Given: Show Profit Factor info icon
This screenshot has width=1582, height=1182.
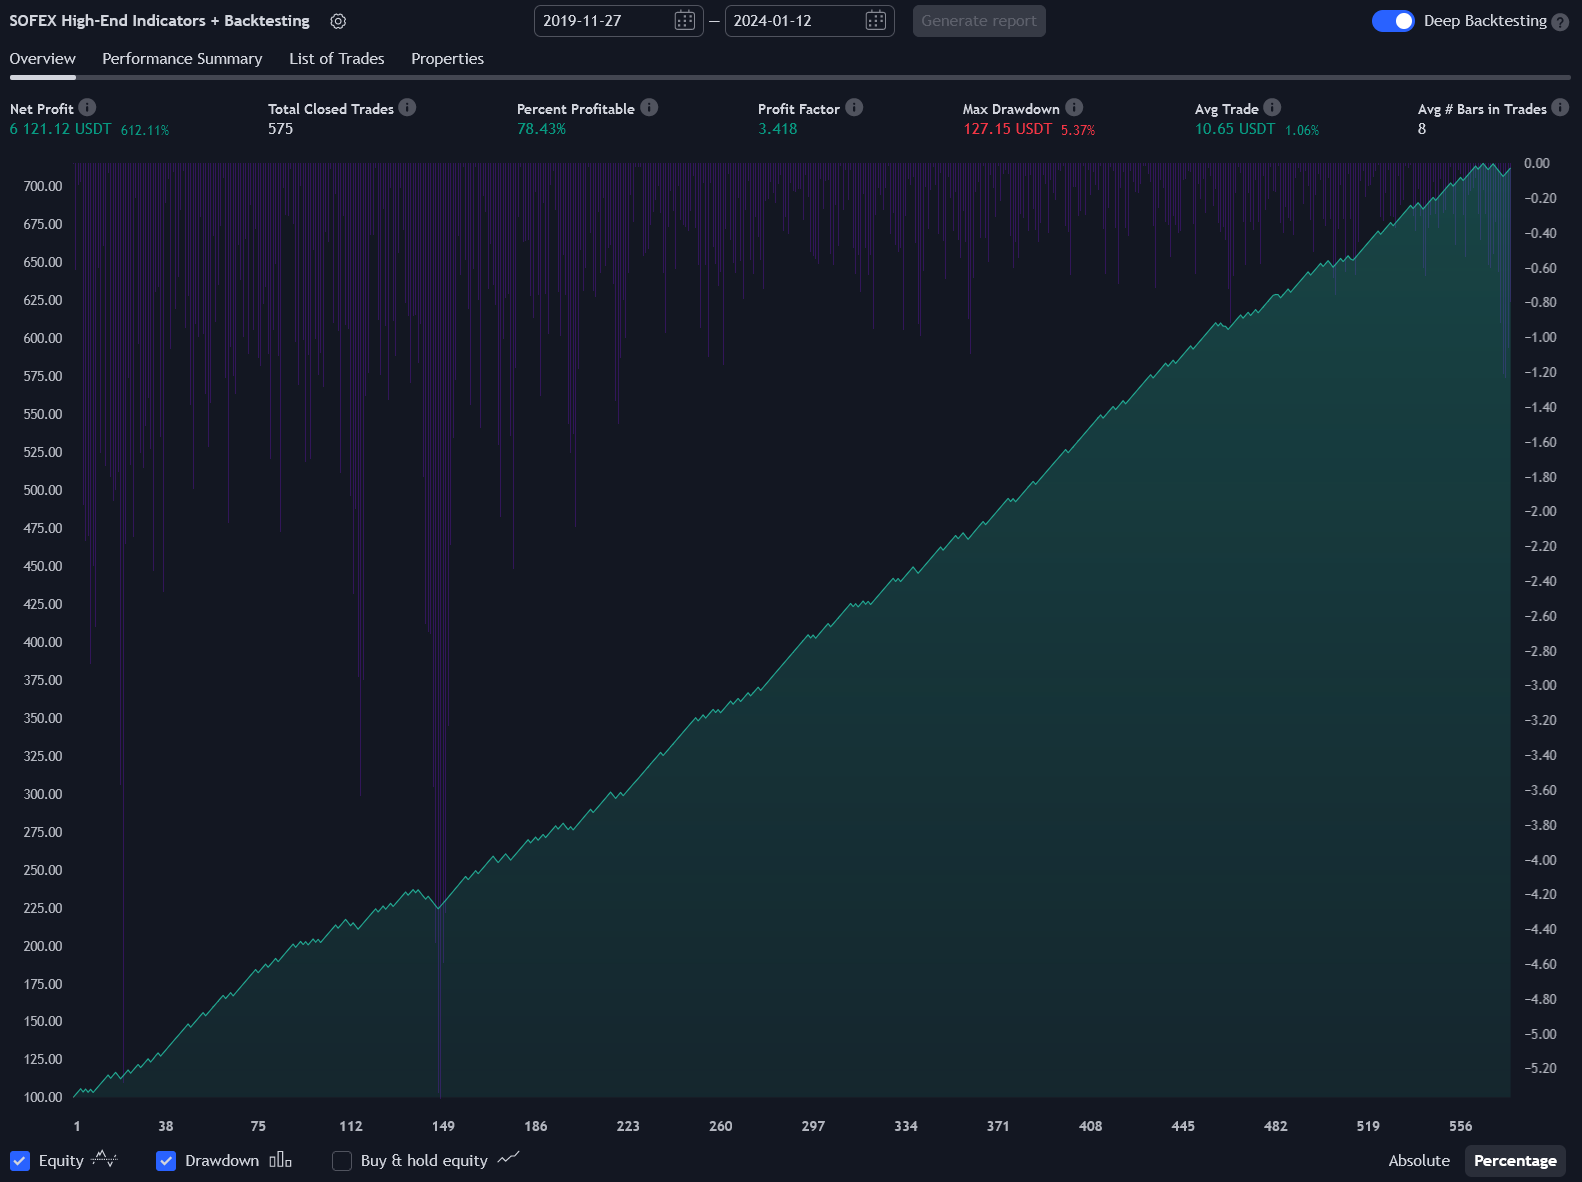Looking at the screenshot, I should pyautogui.click(x=854, y=107).
